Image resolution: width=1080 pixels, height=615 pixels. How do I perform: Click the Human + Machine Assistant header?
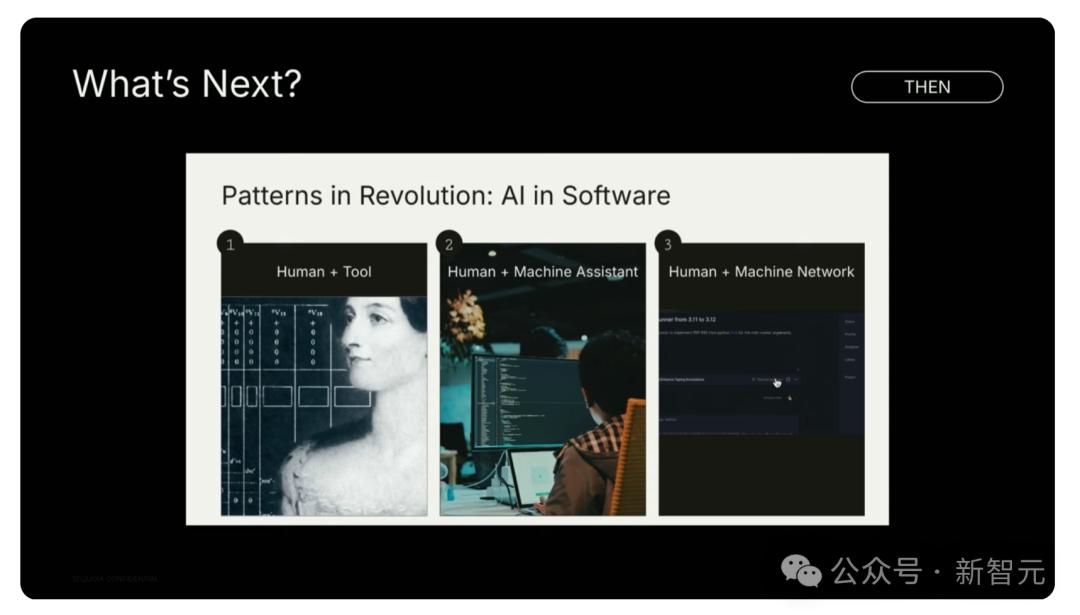542,271
